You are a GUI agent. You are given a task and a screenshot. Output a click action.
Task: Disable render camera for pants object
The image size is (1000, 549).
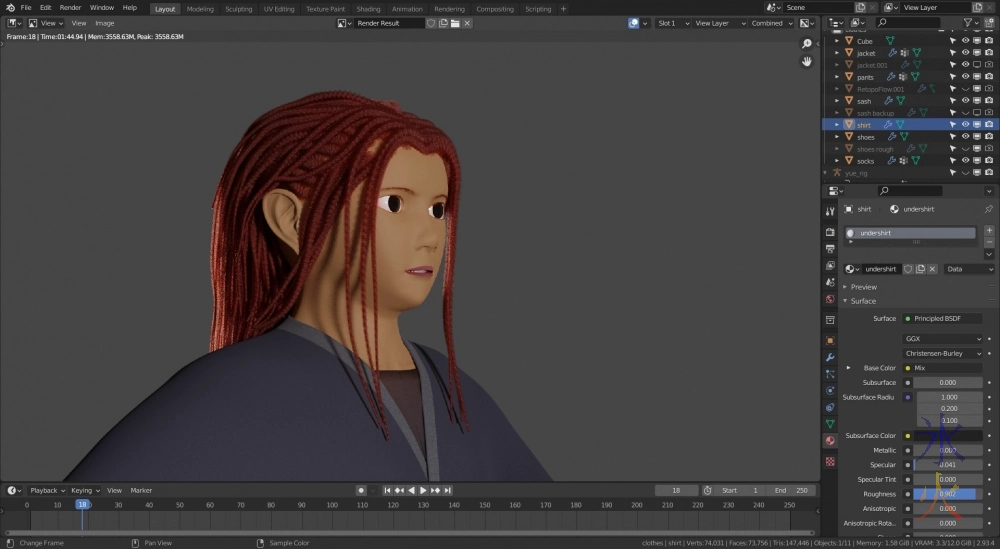[x=989, y=77]
